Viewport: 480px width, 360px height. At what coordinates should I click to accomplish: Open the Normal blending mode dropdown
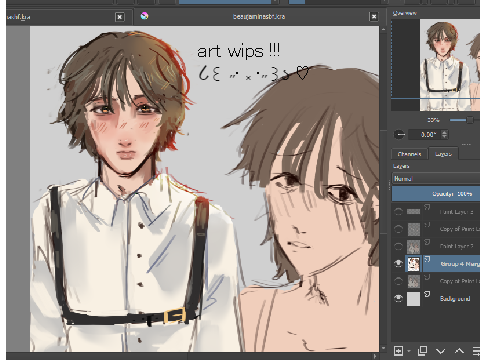(436, 179)
